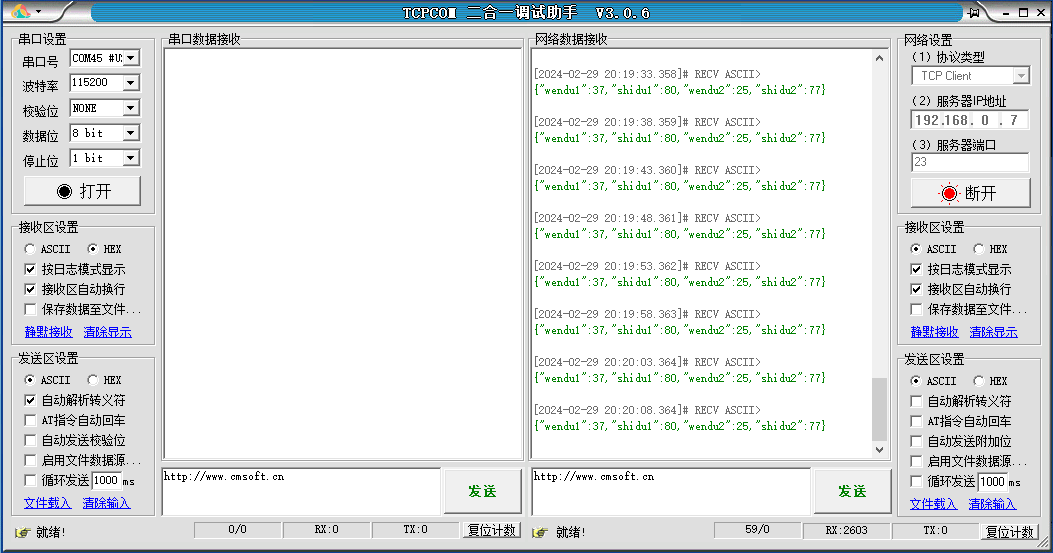The width and height of the screenshot is (1053, 553).
Task: Open the 校验位 NONE parity dropdown
Action: pyautogui.click(x=130, y=108)
